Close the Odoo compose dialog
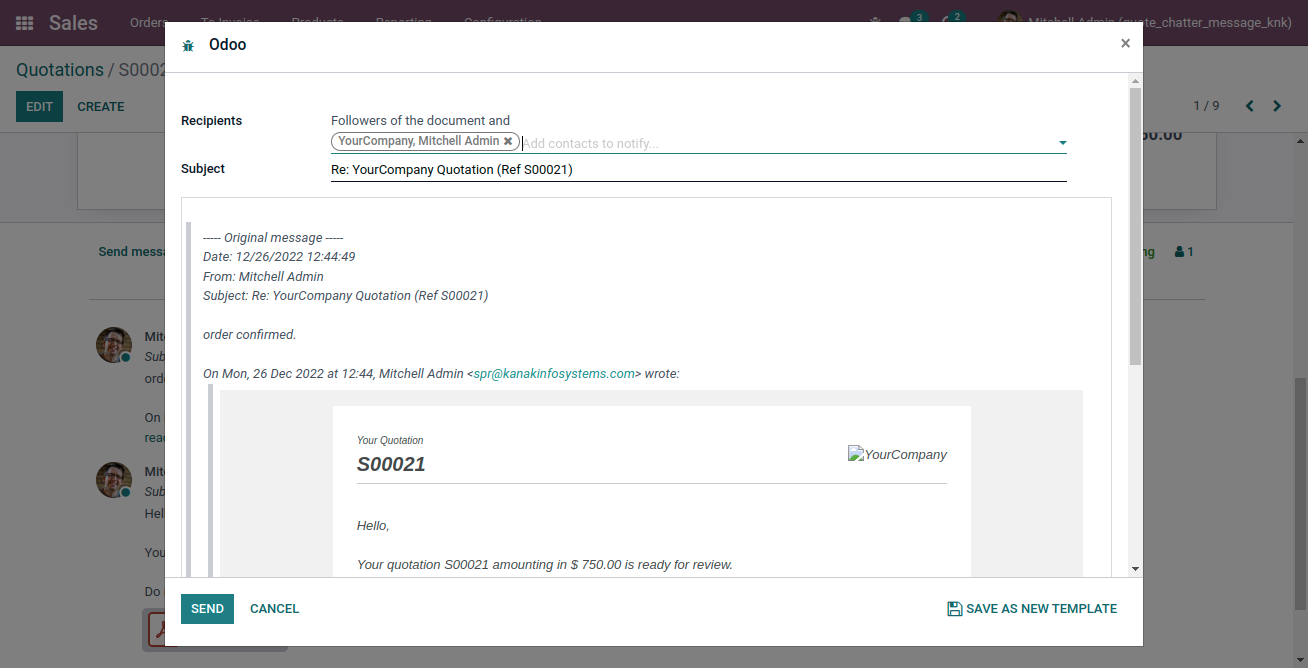The width and height of the screenshot is (1308, 668). pyautogui.click(x=1125, y=43)
